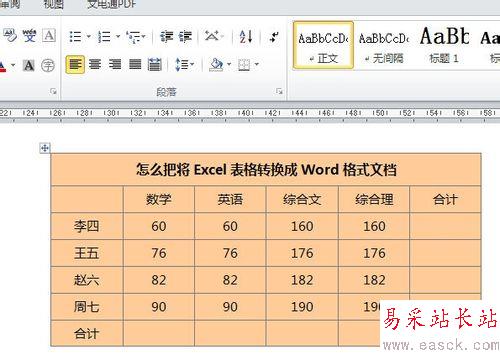Open the 段落 dialog launcher
This screenshot has height=360, width=500.
coord(279,91)
